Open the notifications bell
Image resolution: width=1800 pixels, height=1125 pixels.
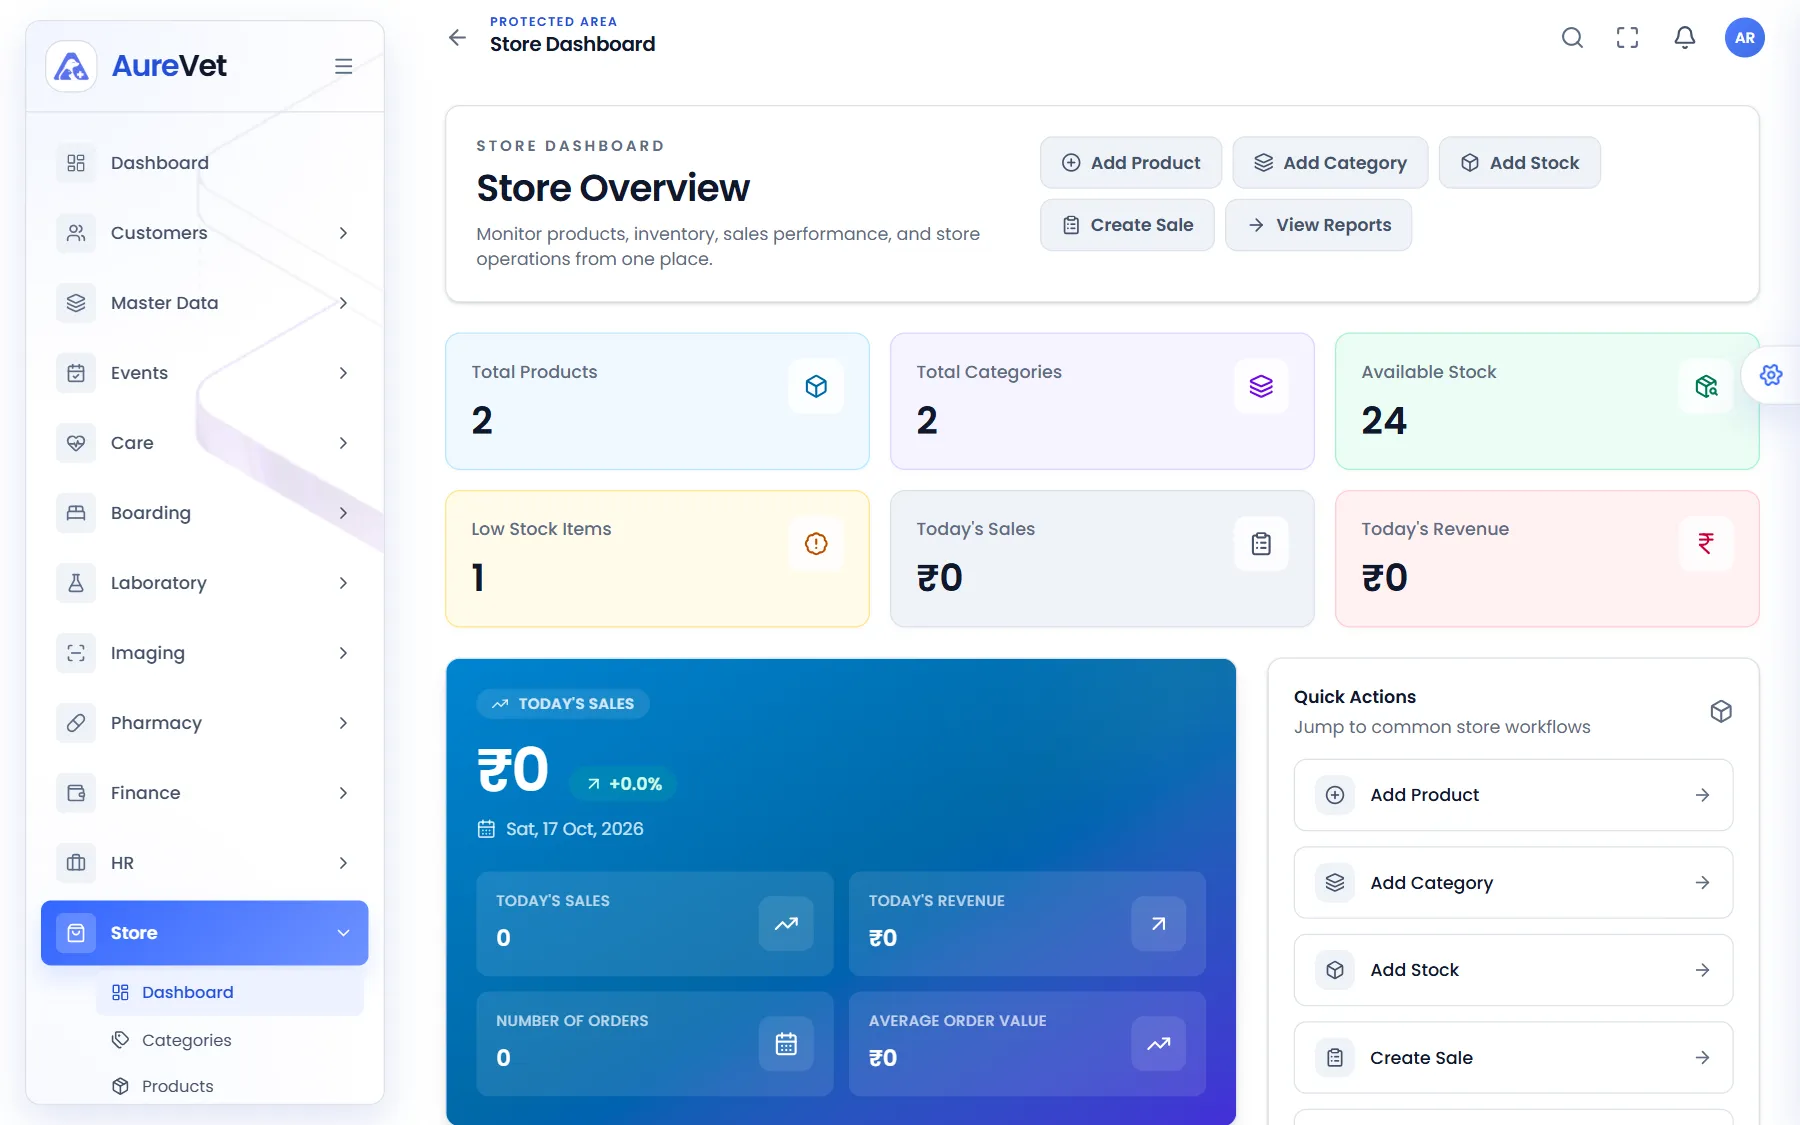tap(1685, 38)
